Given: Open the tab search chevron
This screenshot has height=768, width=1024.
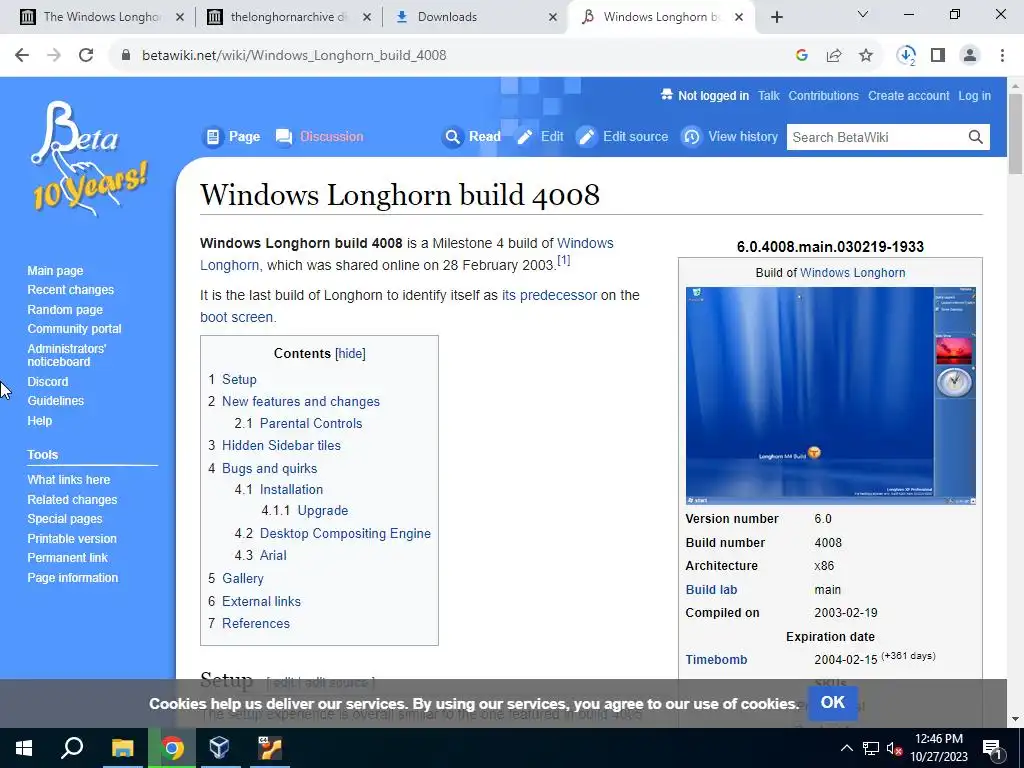Looking at the screenshot, I should pos(863,14).
